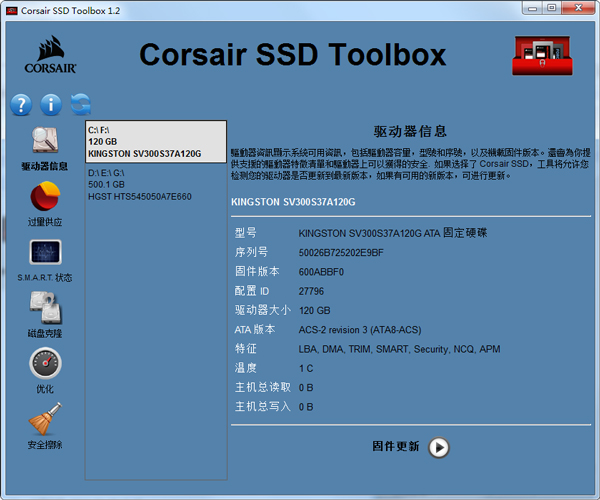Click the firmware version value 600ABBF0
Viewport: 600px width, 500px height.
321,271
